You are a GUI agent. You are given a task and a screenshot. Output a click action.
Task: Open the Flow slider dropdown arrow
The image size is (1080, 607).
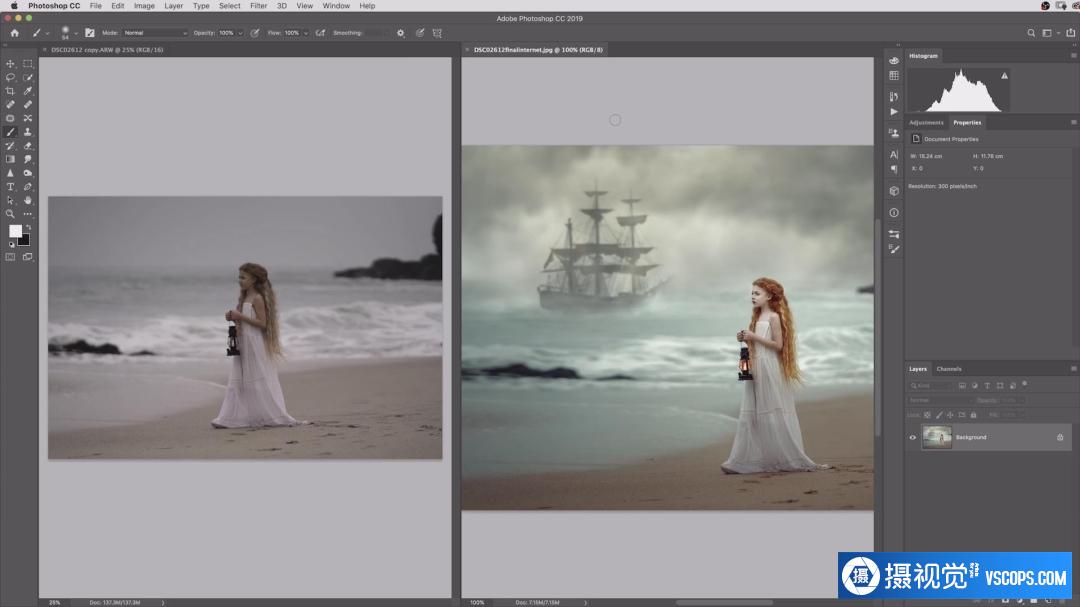305,33
